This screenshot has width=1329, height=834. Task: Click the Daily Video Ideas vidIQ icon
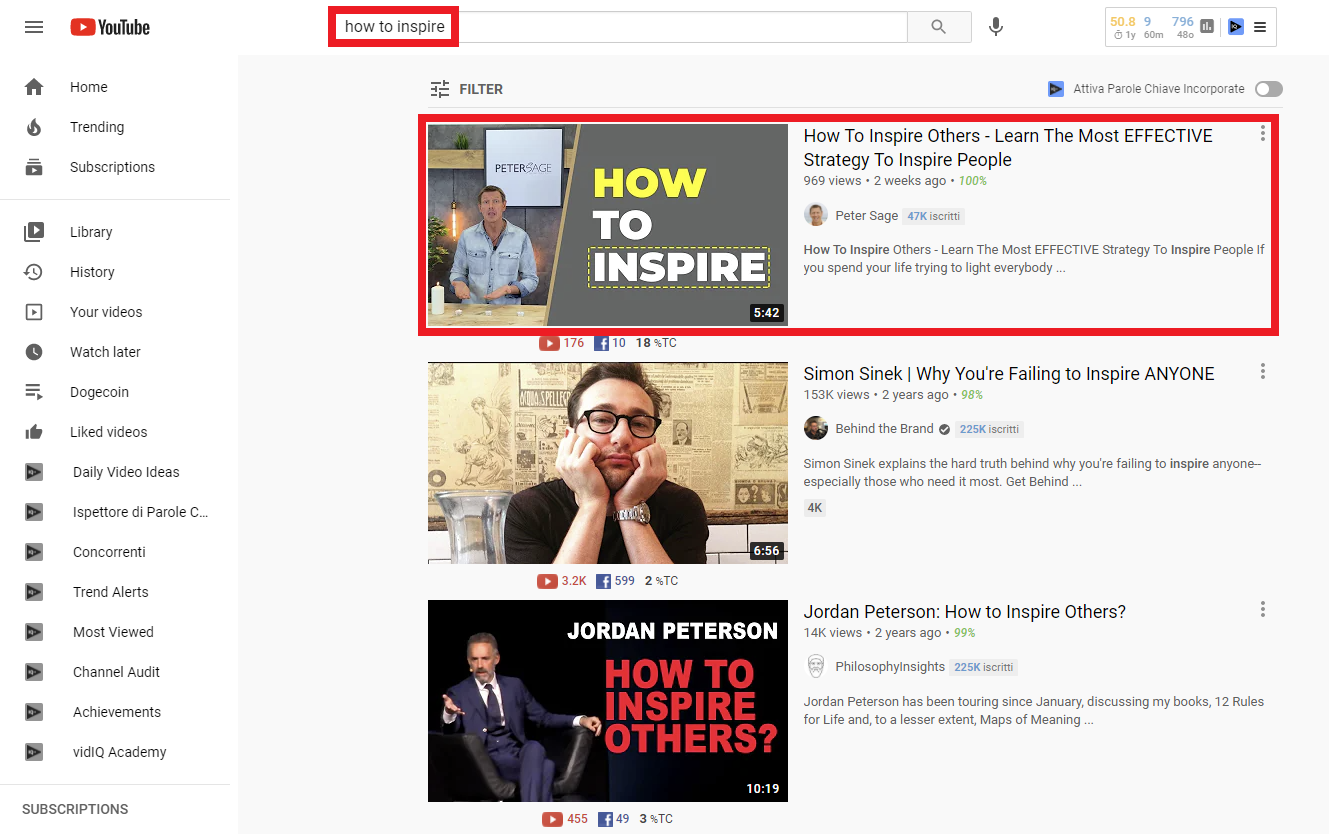tap(34, 472)
